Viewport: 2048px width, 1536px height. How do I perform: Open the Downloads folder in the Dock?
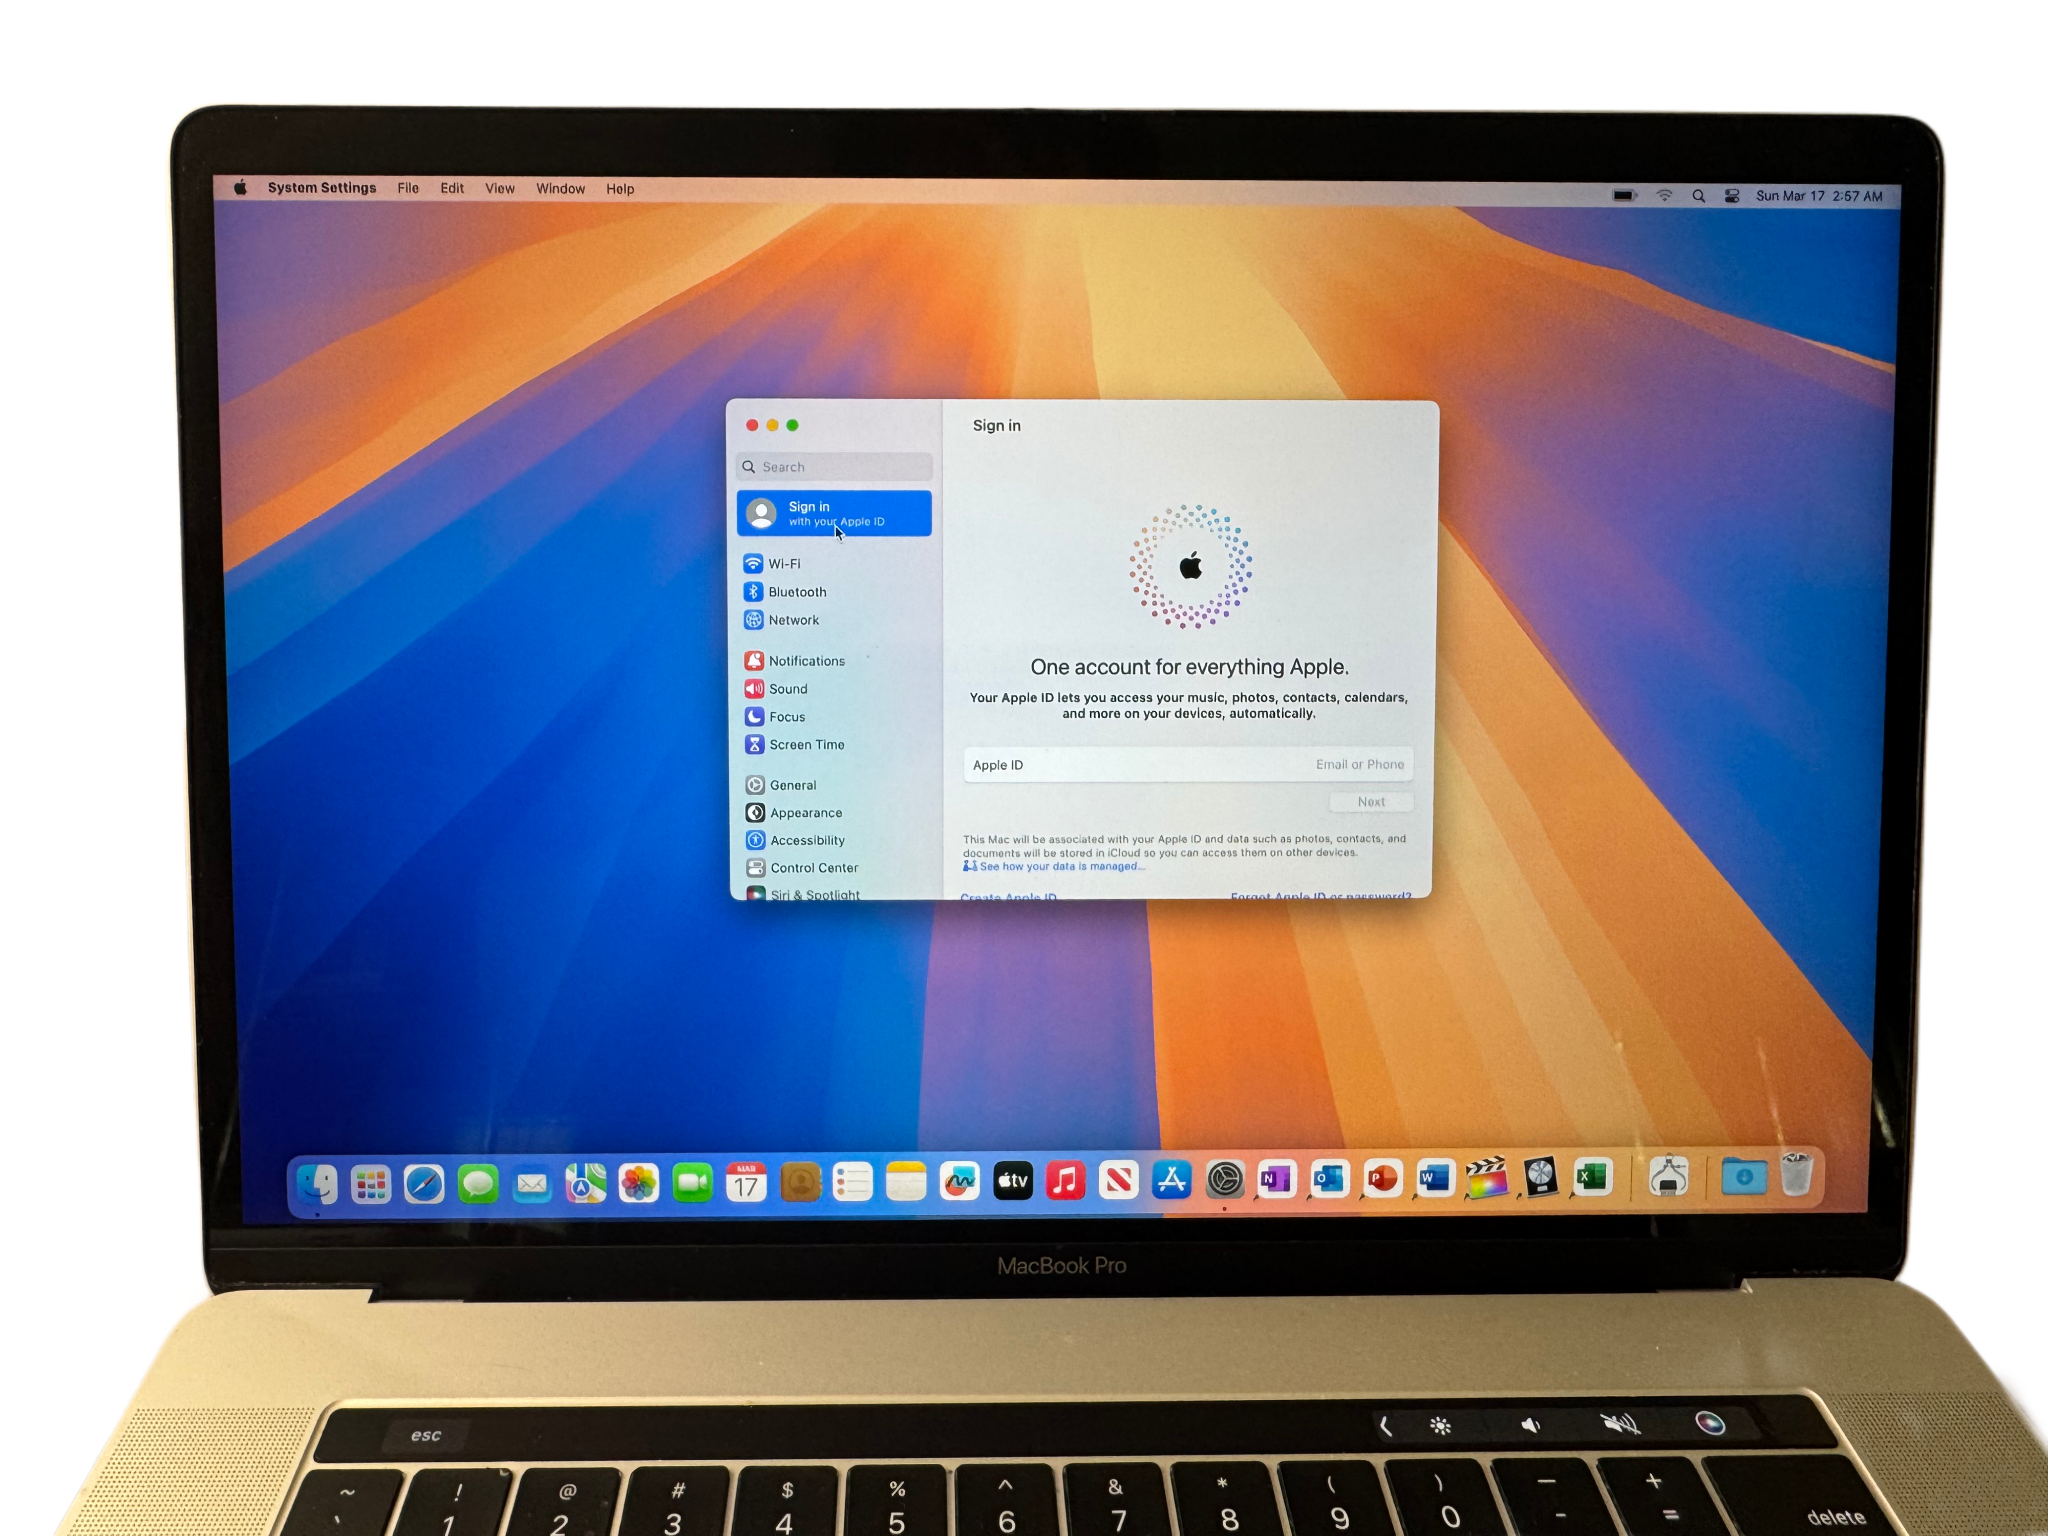(x=1743, y=1176)
